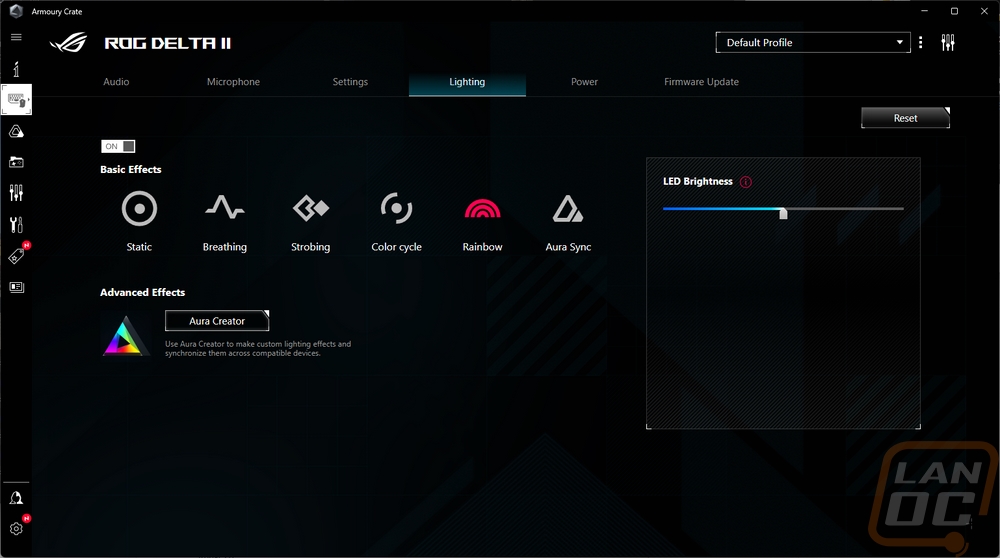1000x558 pixels.
Task: Go to the Power tab
Action: 584,82
